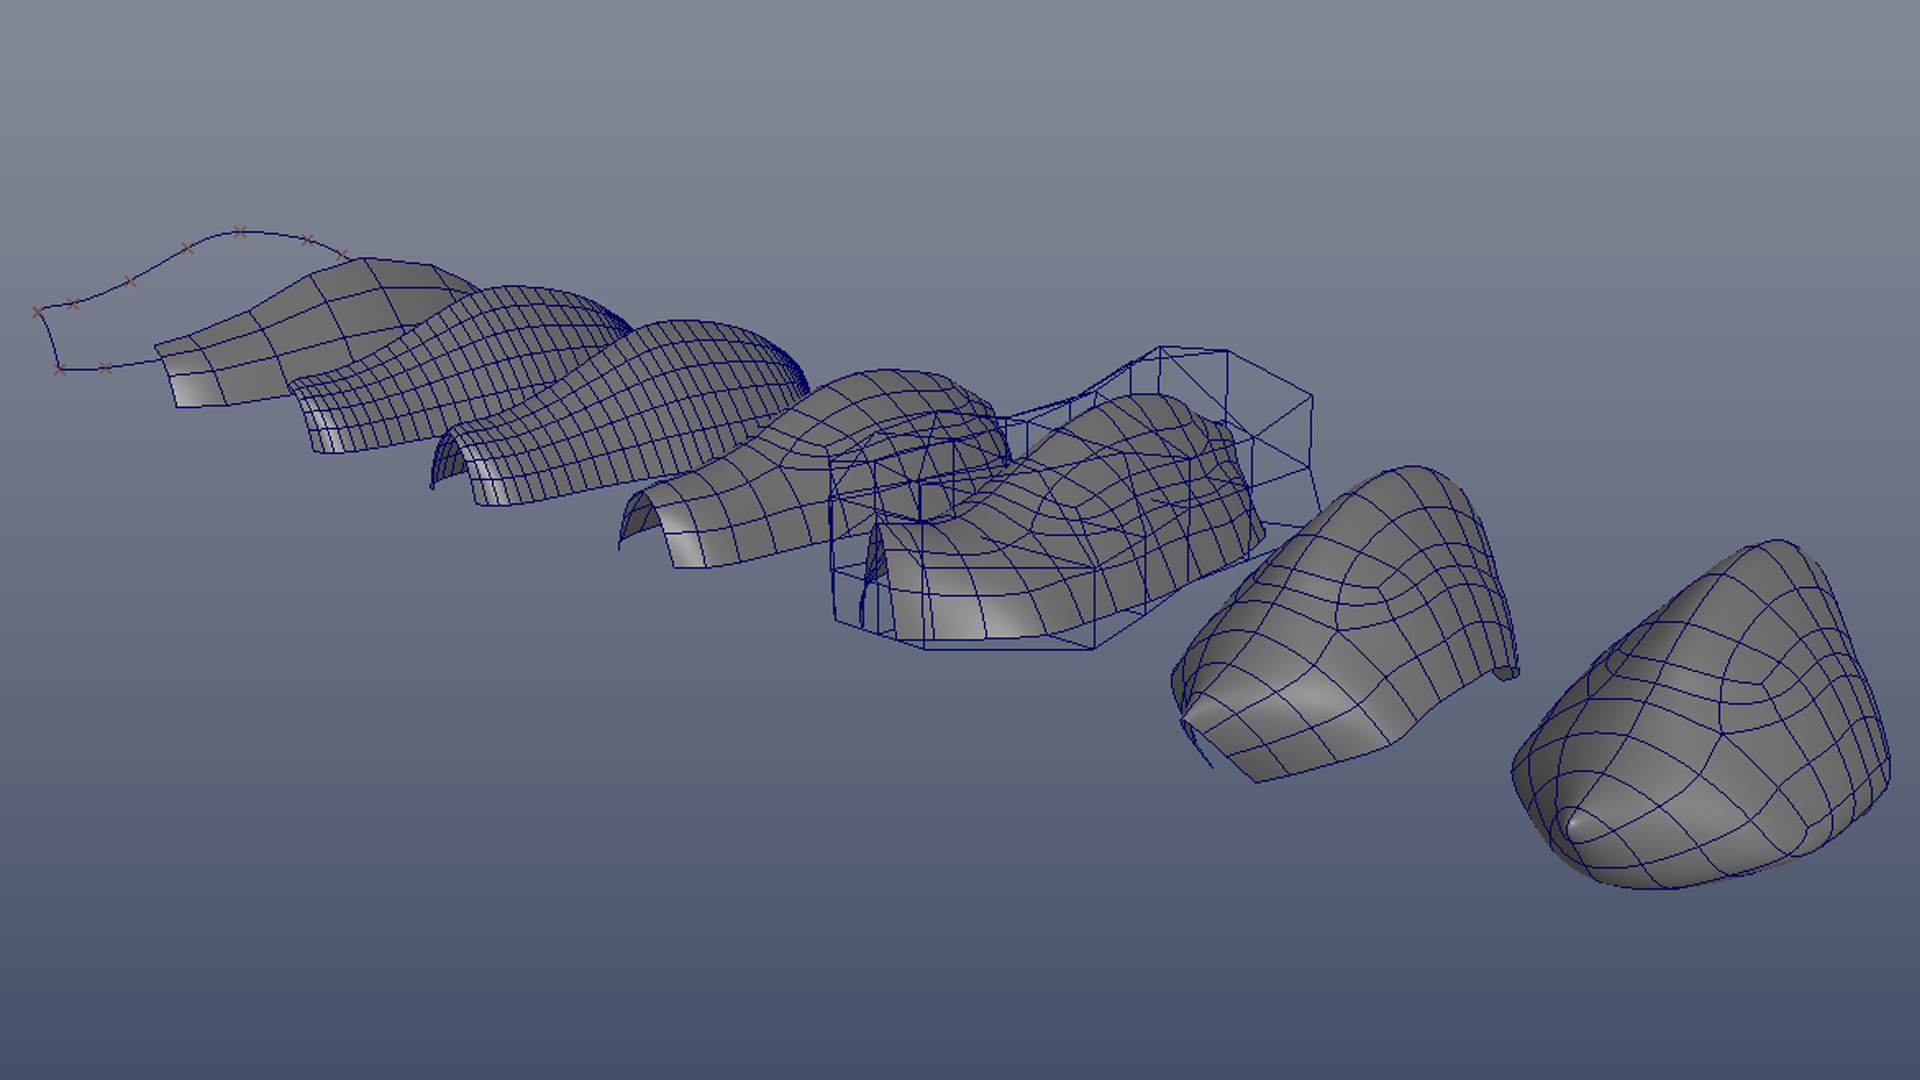1920x1080 pixels.
Task: Click the topmost vertex of the wireframe cage
Action: (x=1160, y=348)
